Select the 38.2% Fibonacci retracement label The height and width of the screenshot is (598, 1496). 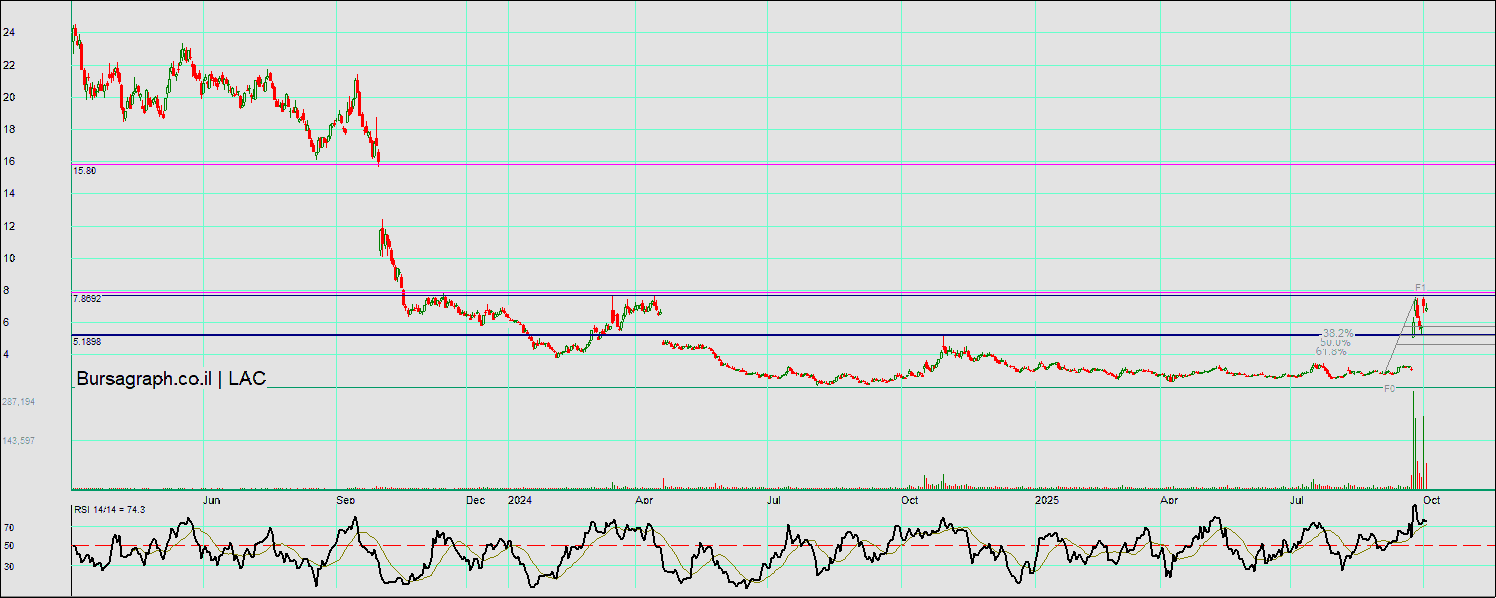(x=1337, y=333)
